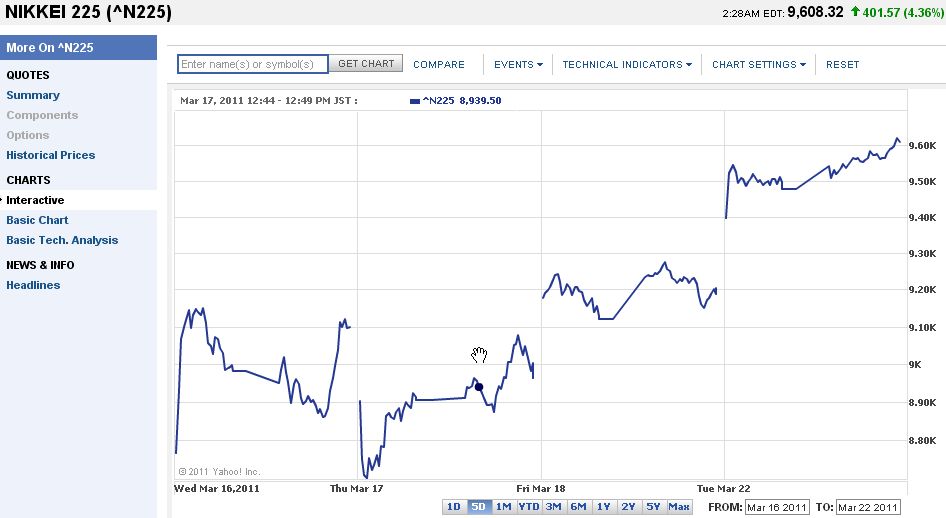Open Historical Prices link
Screen dimensions: 946x518
pos(51,155)
